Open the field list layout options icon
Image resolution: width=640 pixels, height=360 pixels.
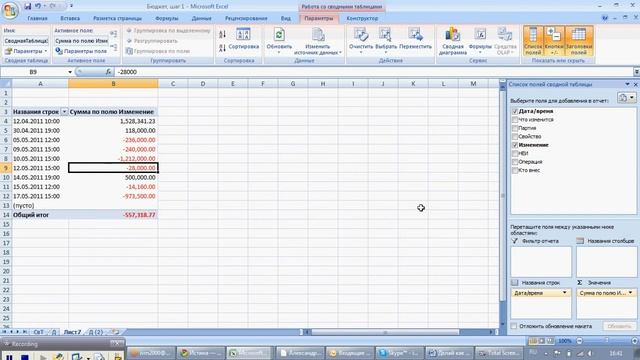(627, 98)
